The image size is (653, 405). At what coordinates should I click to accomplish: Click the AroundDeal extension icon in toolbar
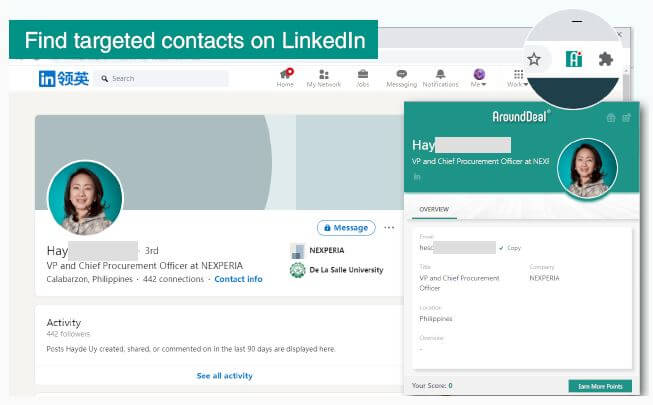click(573, 59)
